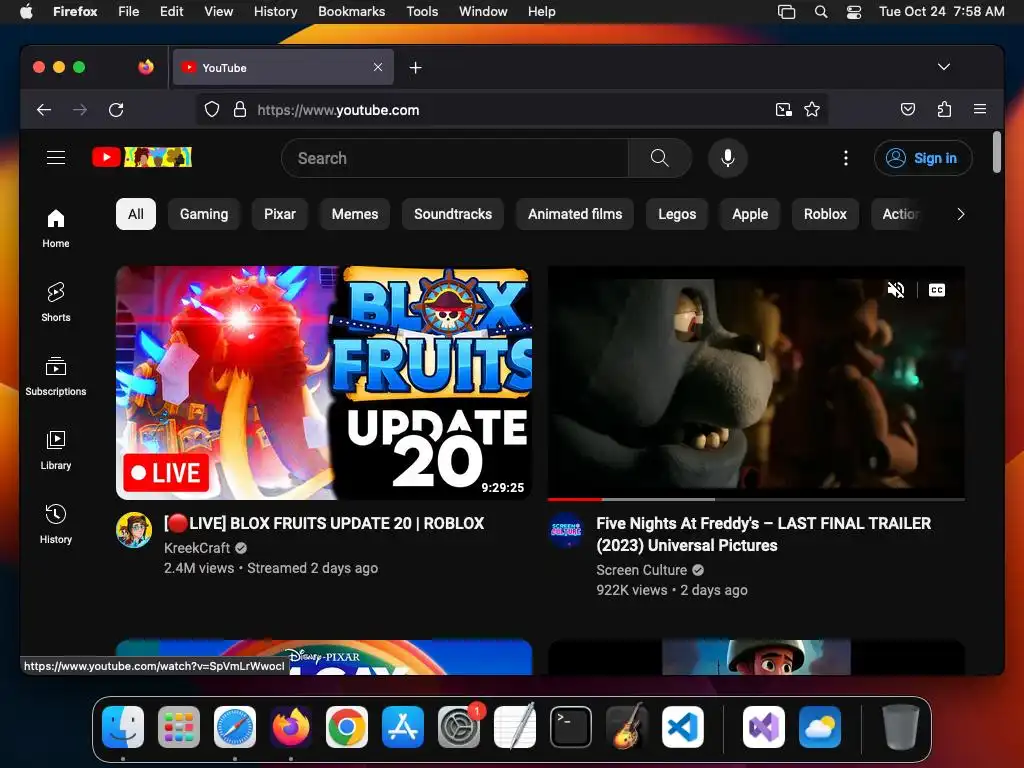The image size is (1024, 768).
Task: Select the YouTube browser tab
Action: click(283, 67)
